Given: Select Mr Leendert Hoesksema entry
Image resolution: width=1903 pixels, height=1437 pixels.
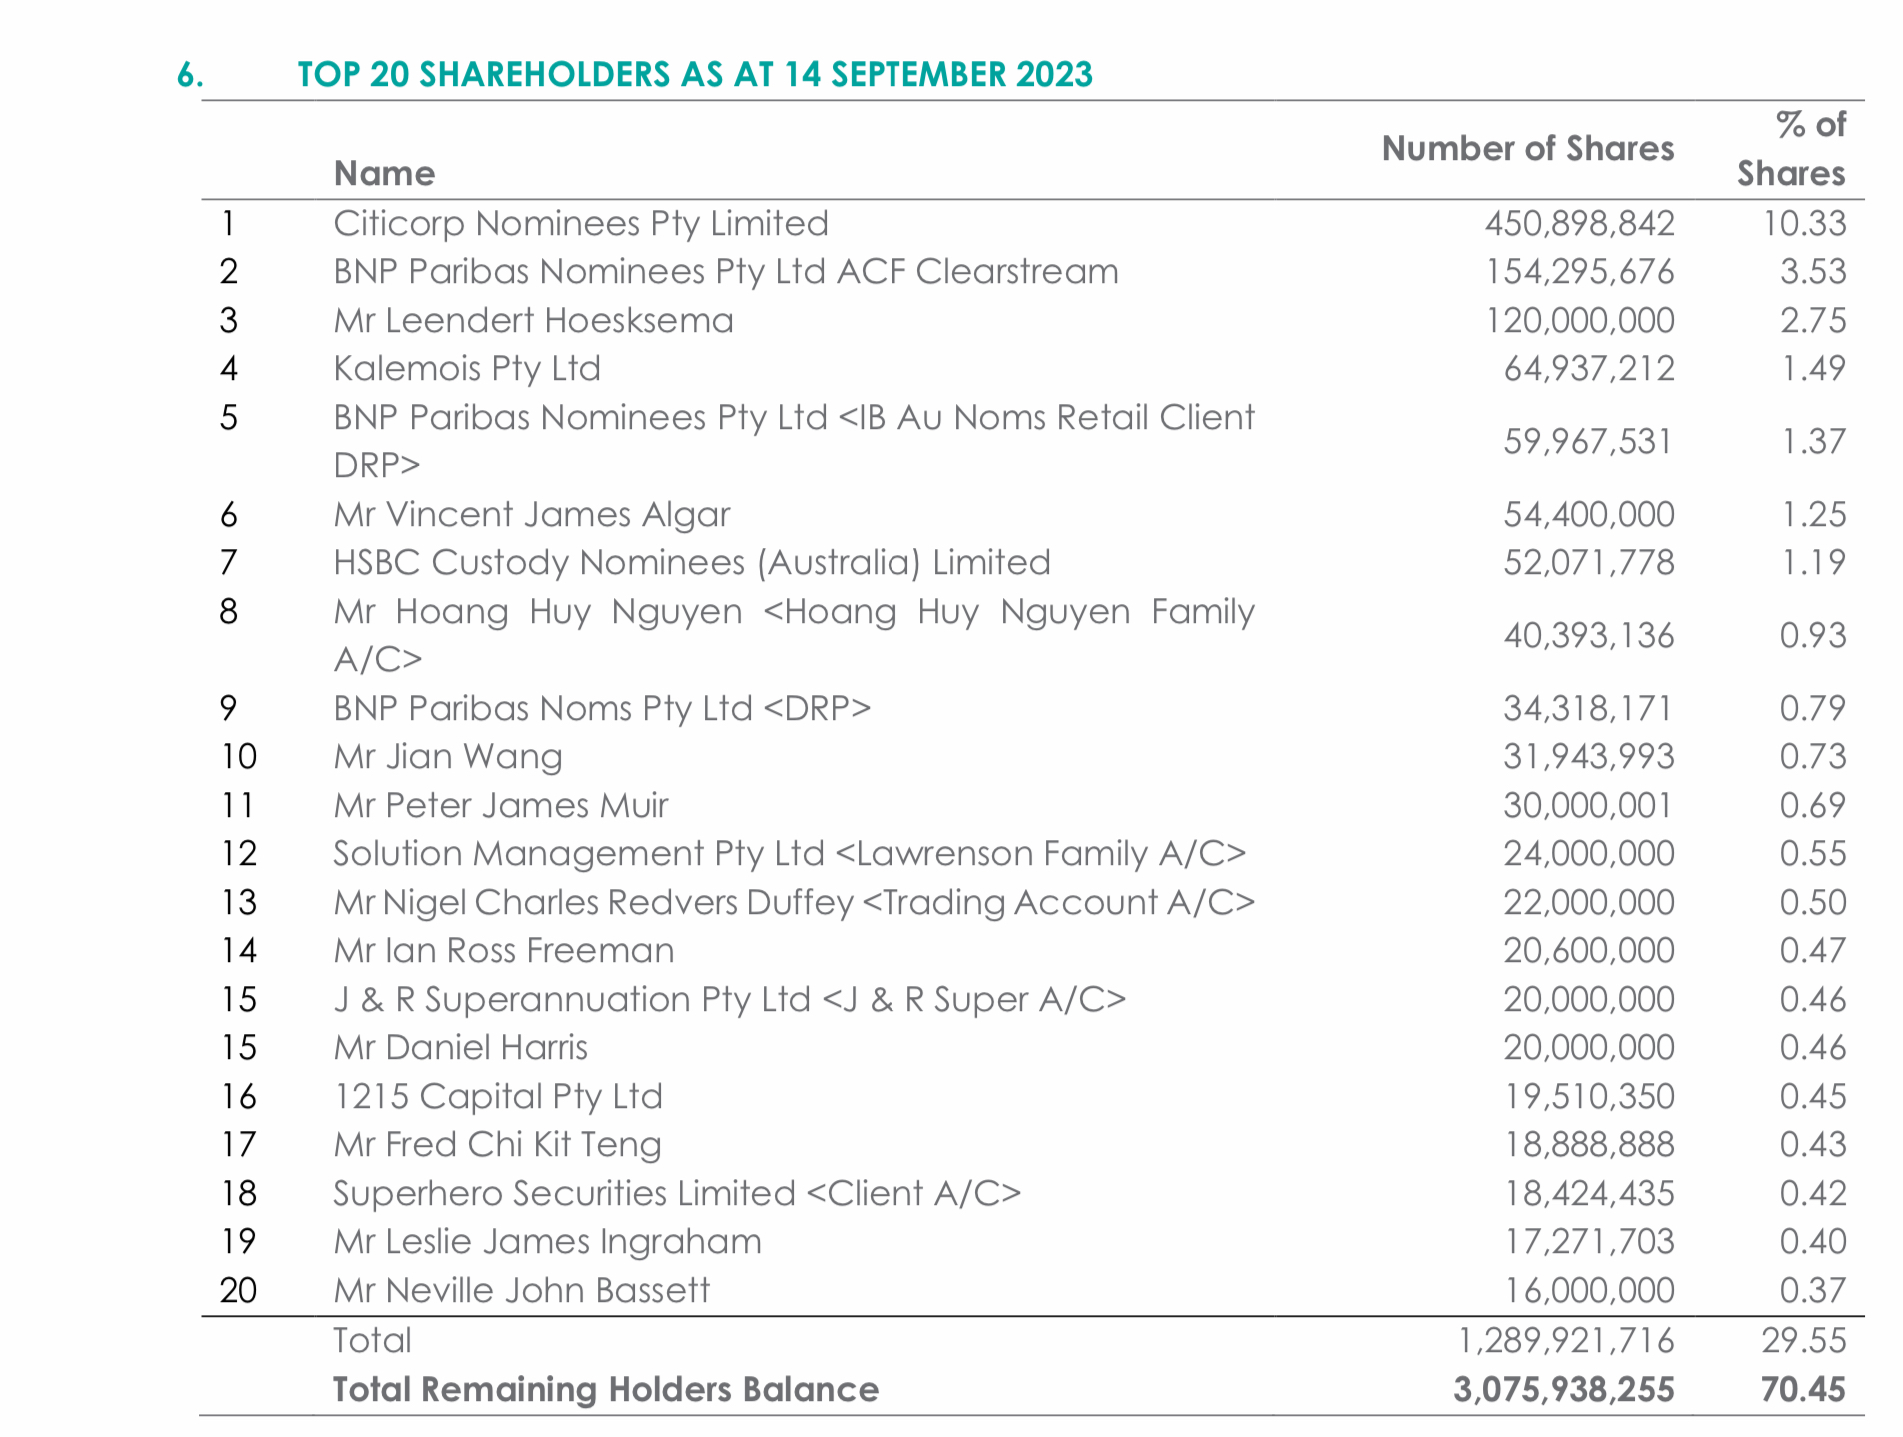Looking at the screenshot, I should (533, 320).
